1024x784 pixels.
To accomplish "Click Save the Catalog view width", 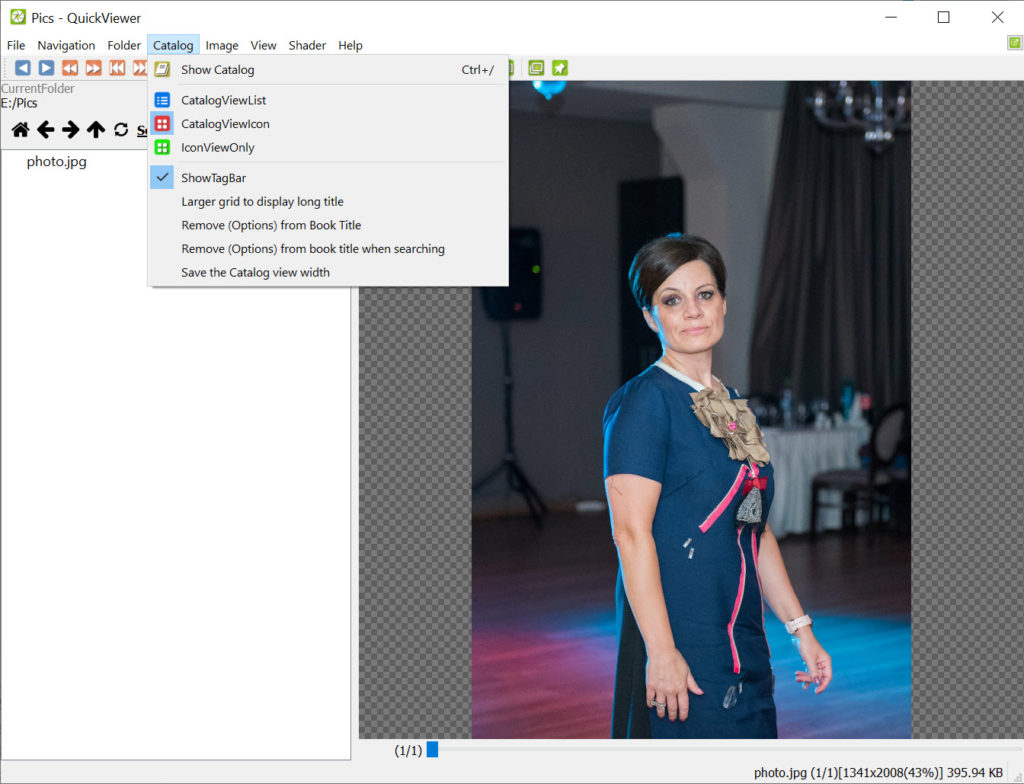I will 255,272.
